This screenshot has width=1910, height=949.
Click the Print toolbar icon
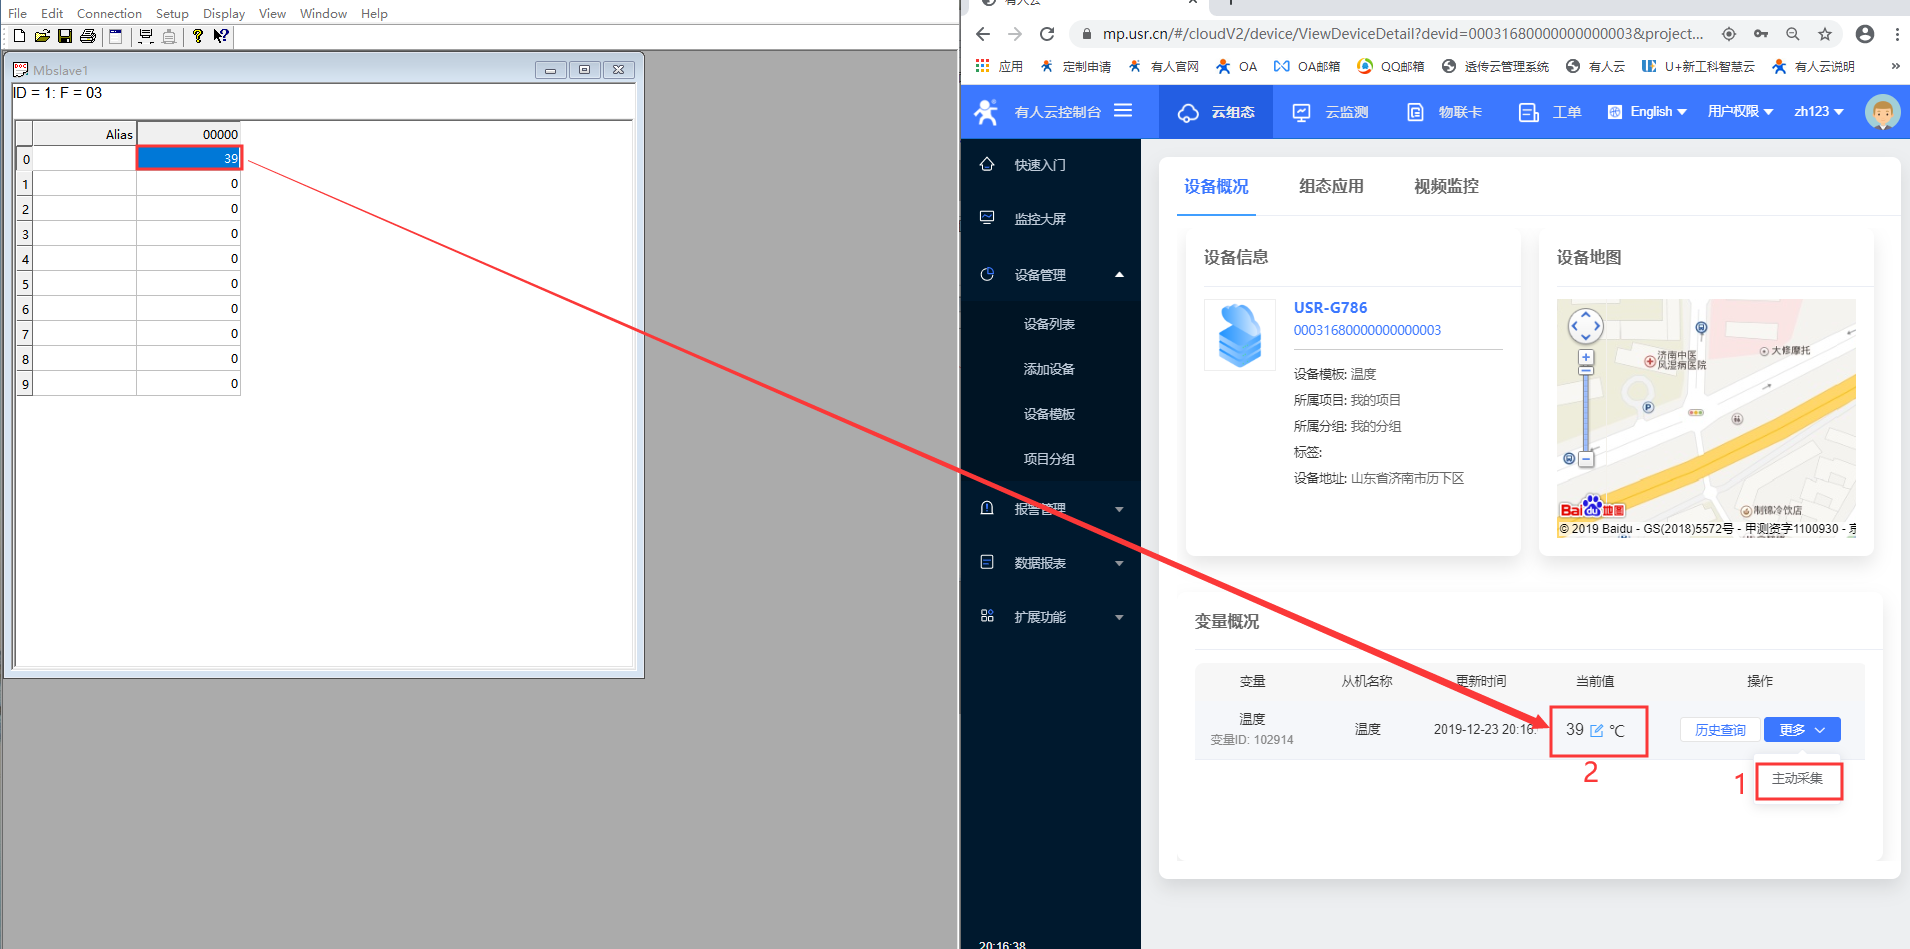coord(88,36)
